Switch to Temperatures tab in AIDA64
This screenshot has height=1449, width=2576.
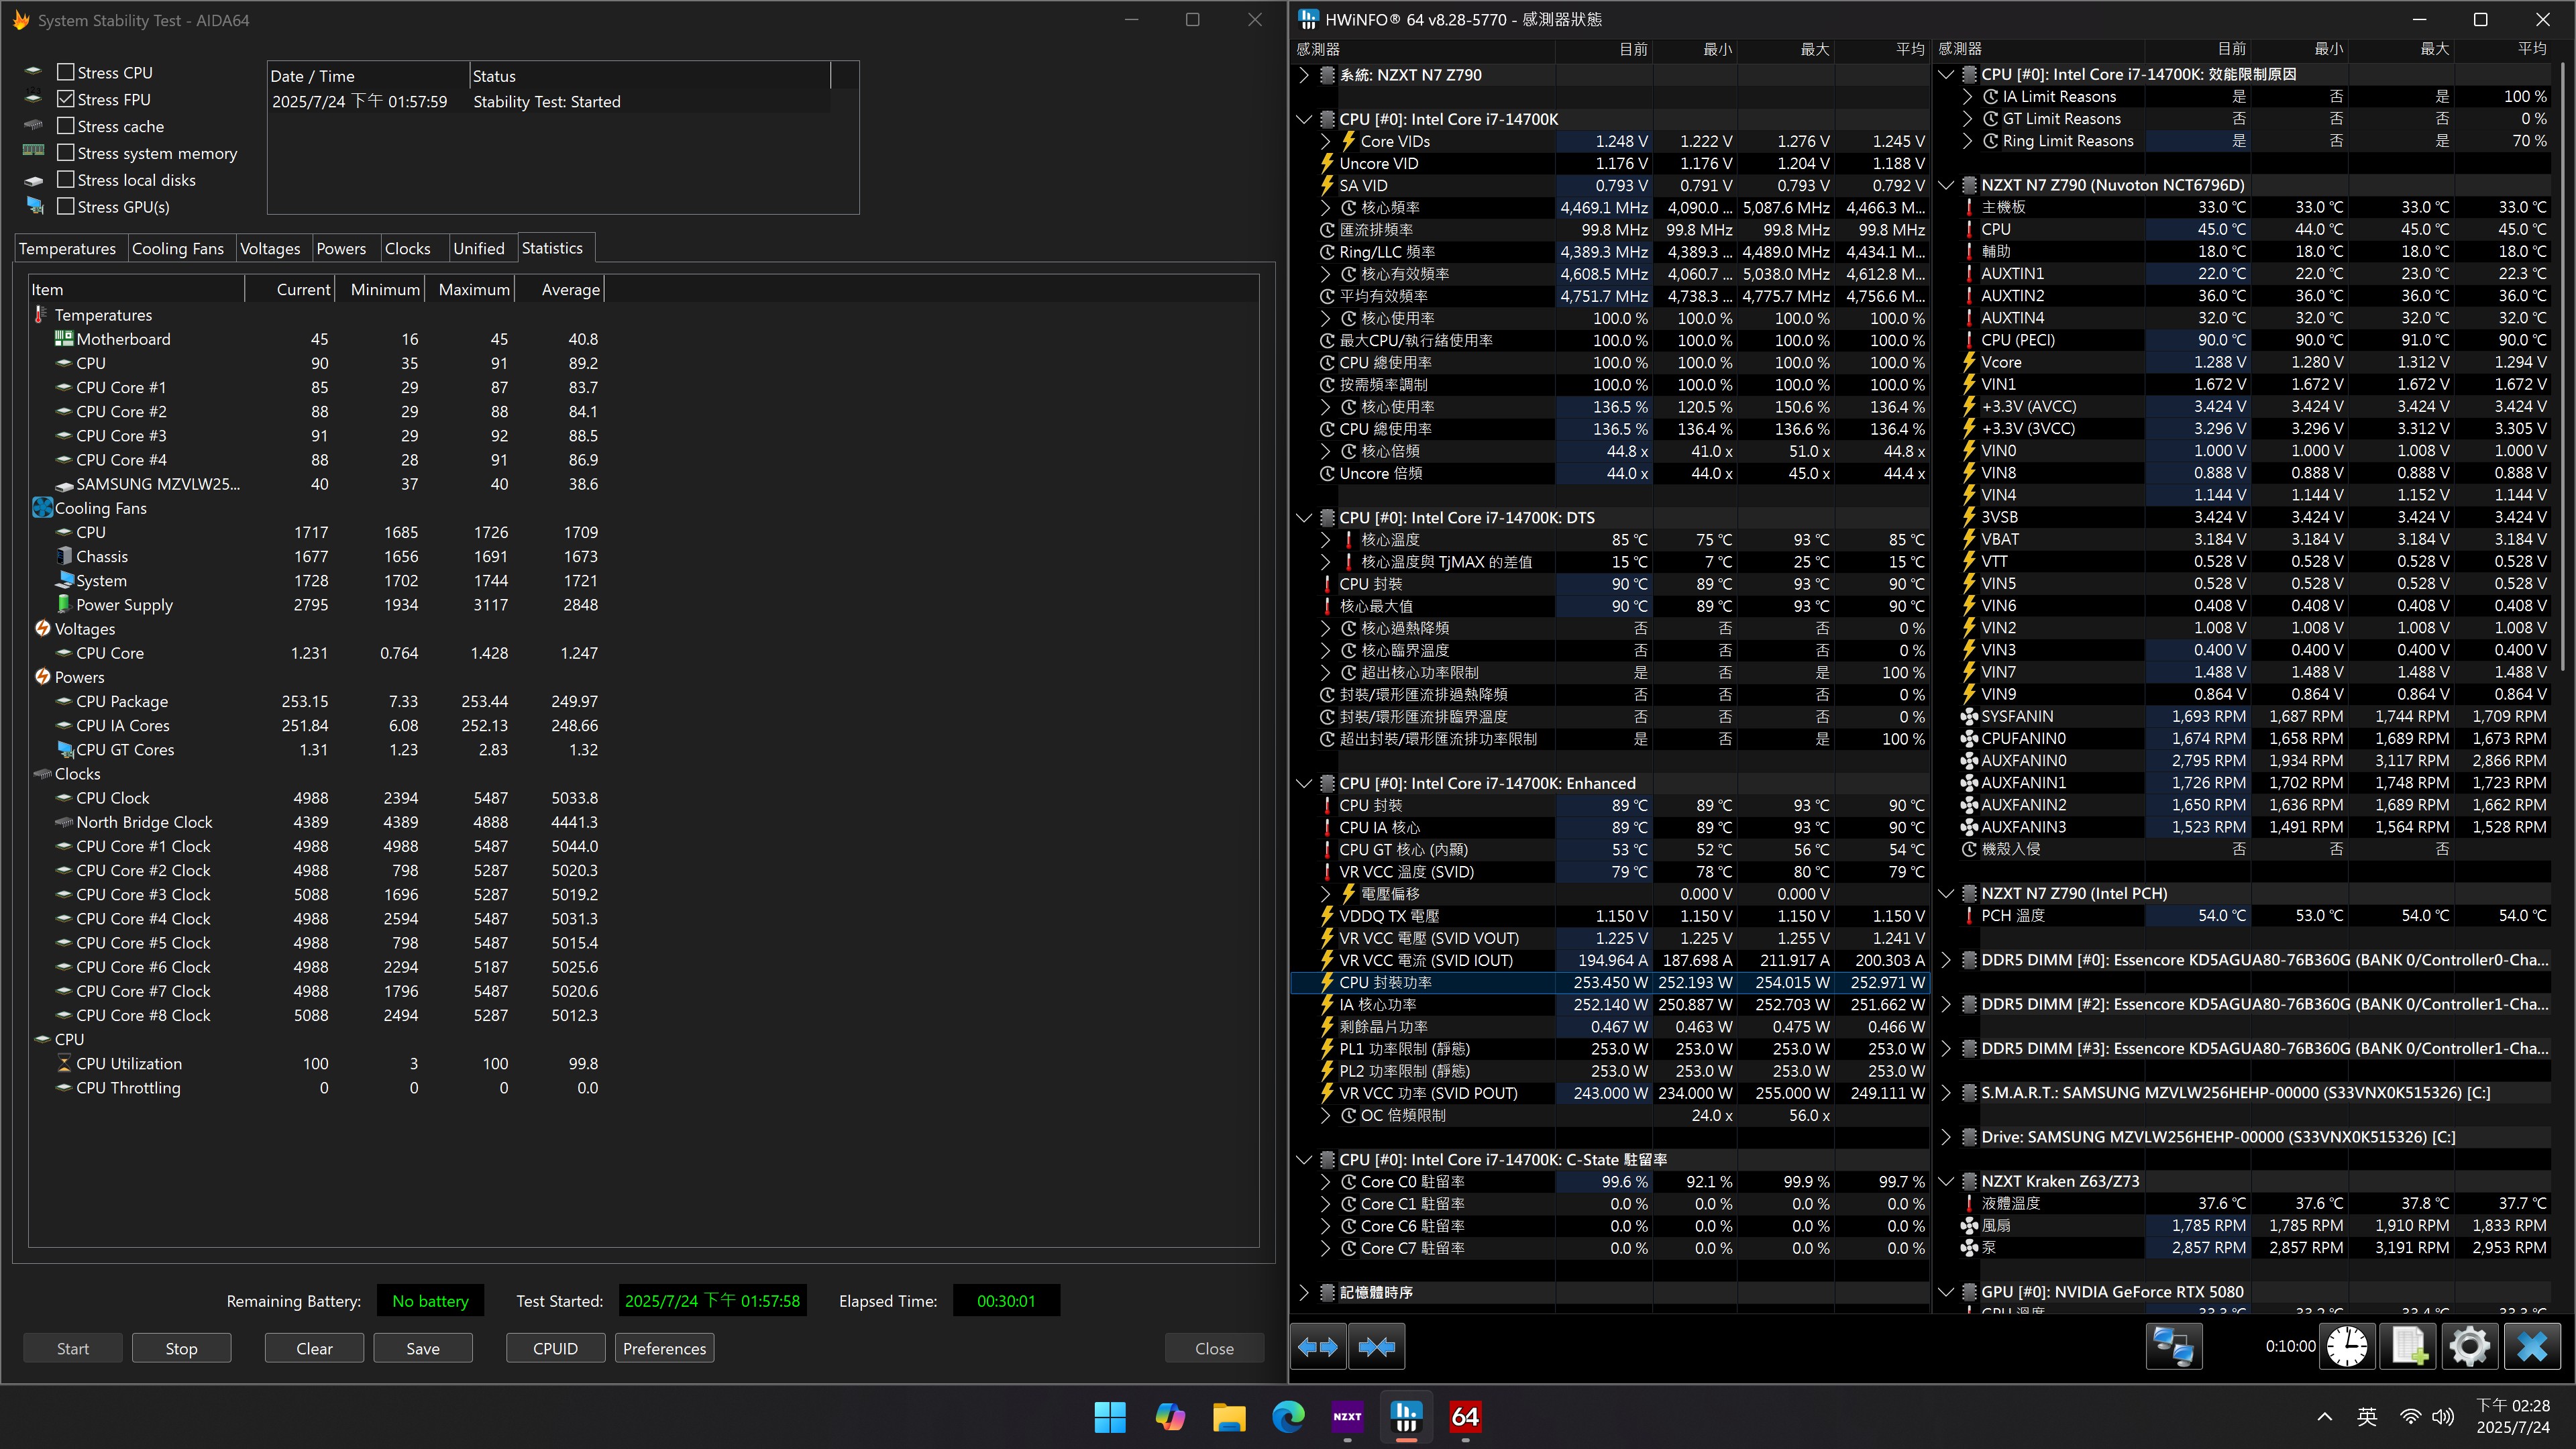point(67,248)
